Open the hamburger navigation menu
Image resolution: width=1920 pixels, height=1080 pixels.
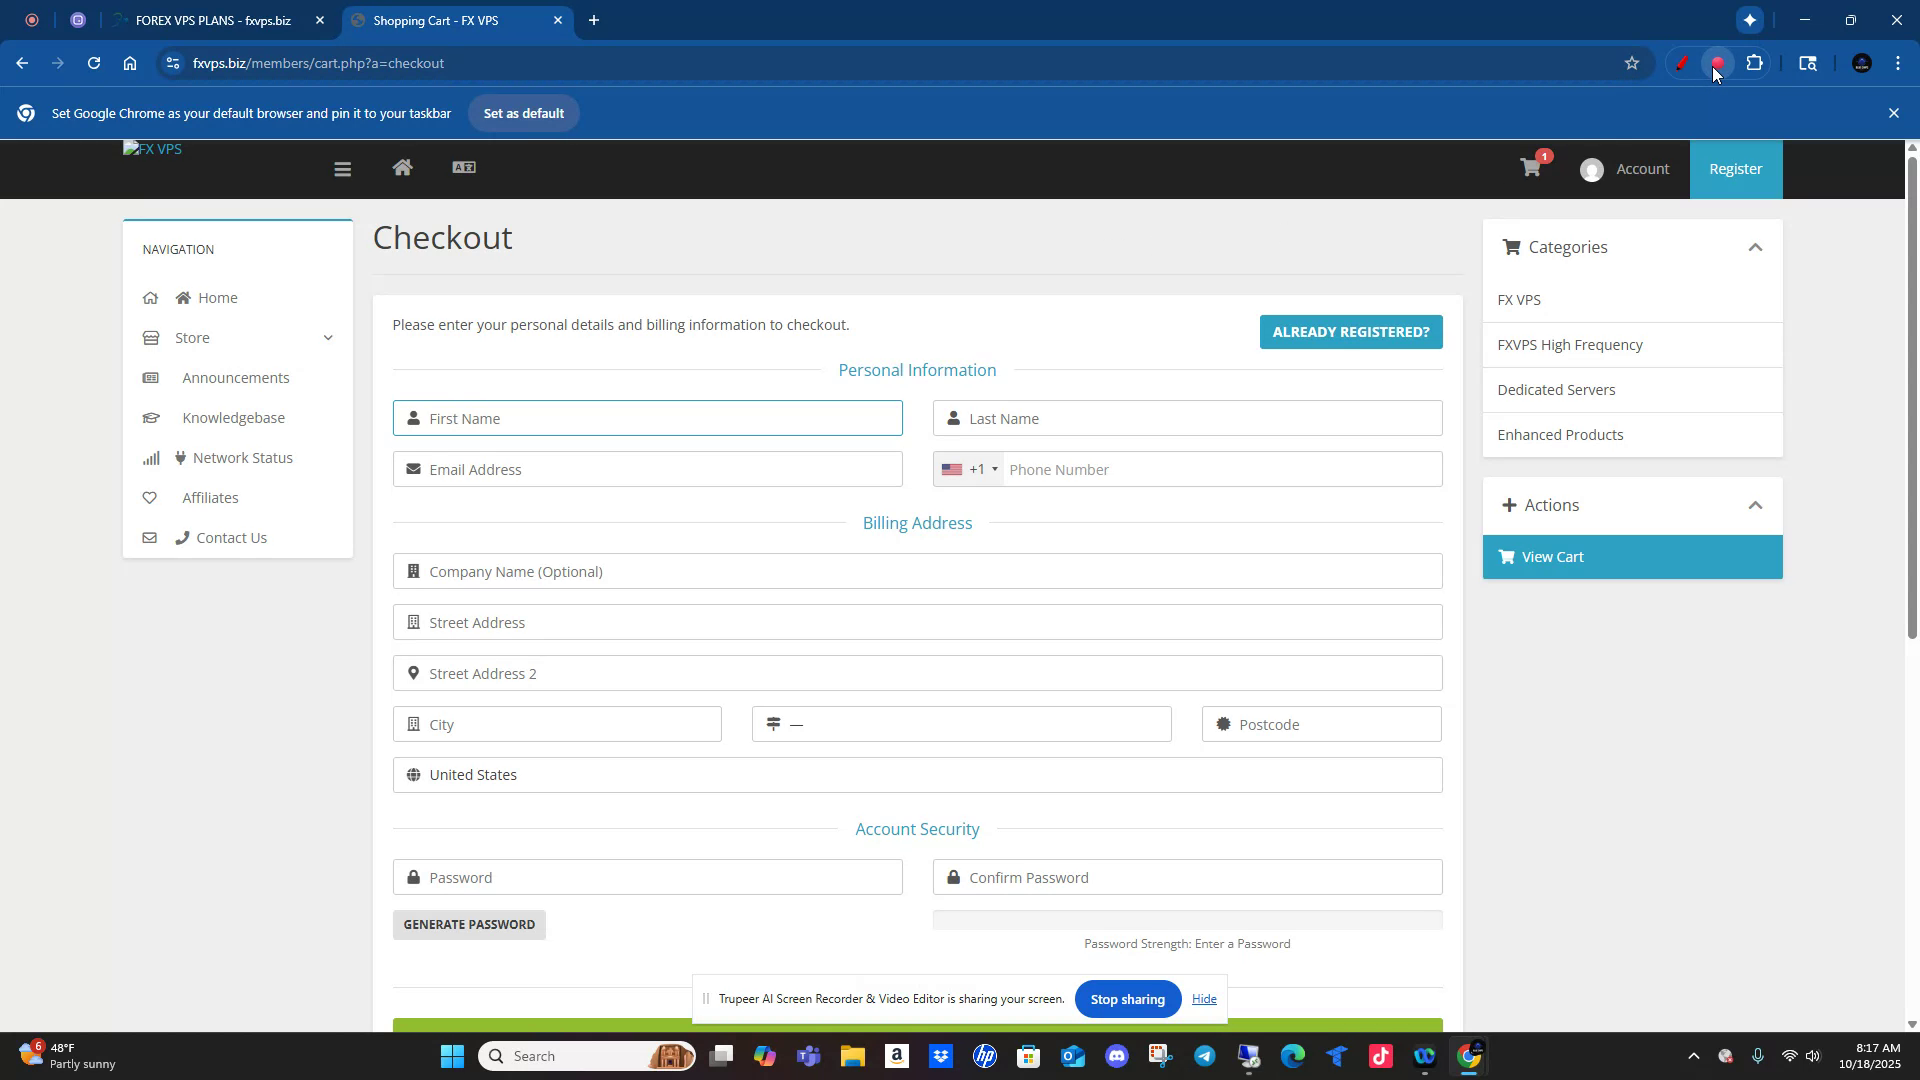point(343,169)
